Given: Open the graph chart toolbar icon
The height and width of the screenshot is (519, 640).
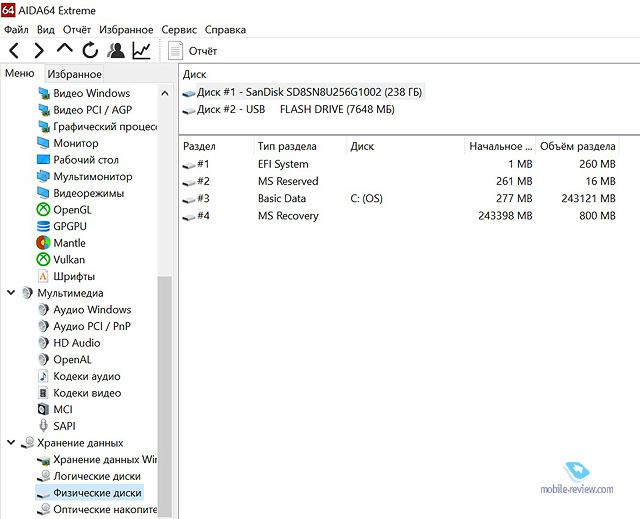Looking at the screenshot, I should 141,51.
